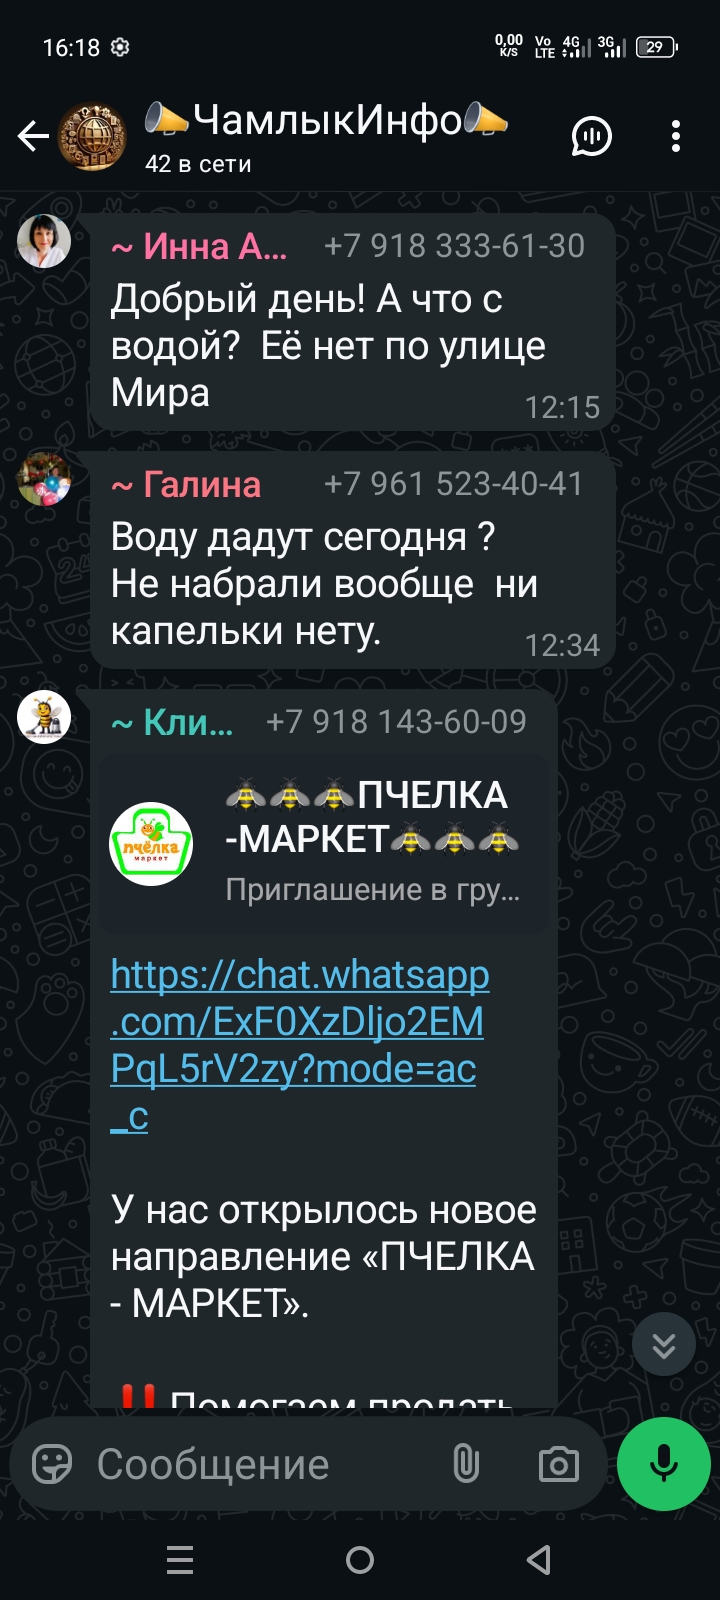Tap the back arrow to leave the chat

point(33,136)
